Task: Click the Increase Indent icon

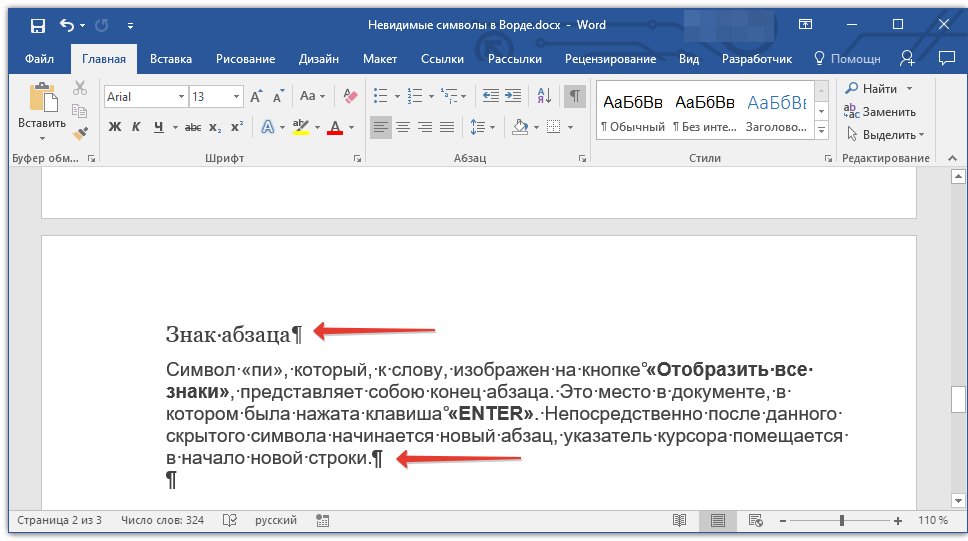Action: pyautogui.click(x=515, y=96)
